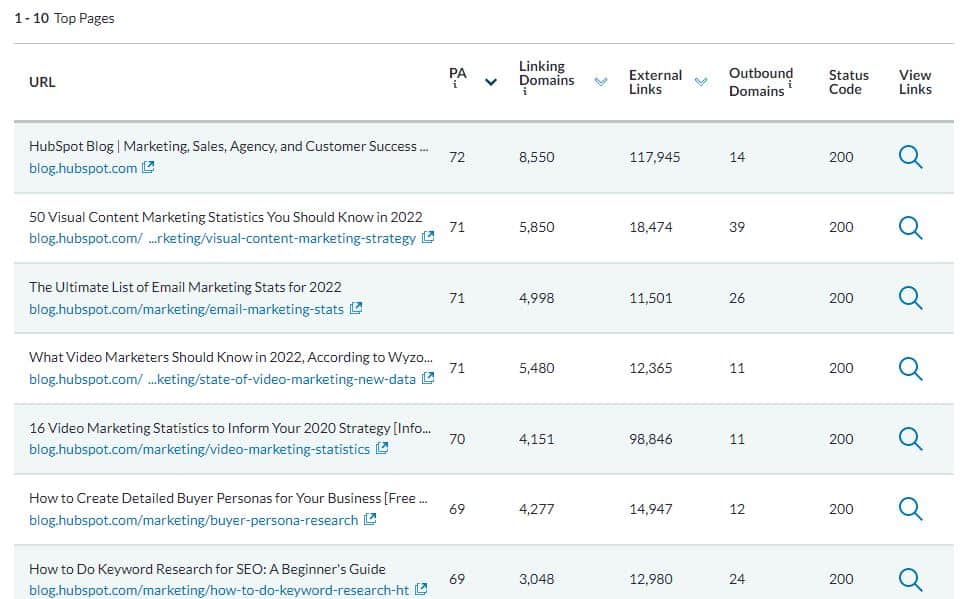This screenshot has width=970, height=599.
Task: Open the marketing/buyer-persona-research URL link
Action: 194,520
